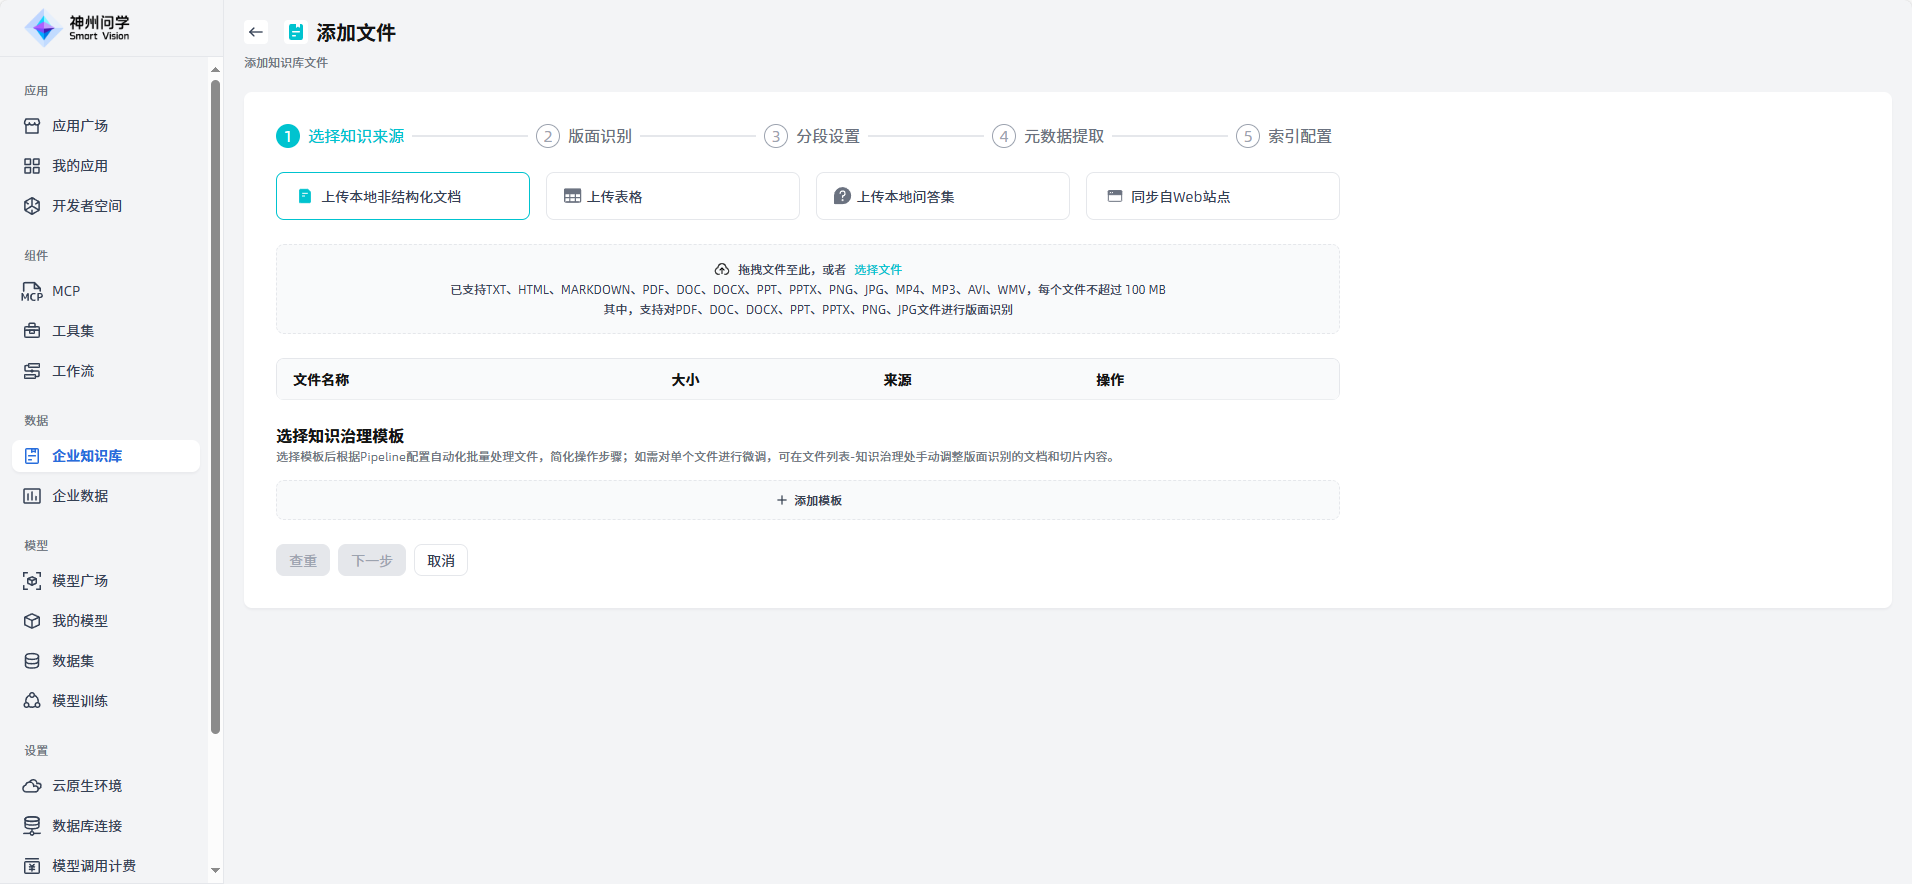1912x884 pixels.
Task: Switch to the 企业数据 menu item
Action: click(x=80, y=496)
